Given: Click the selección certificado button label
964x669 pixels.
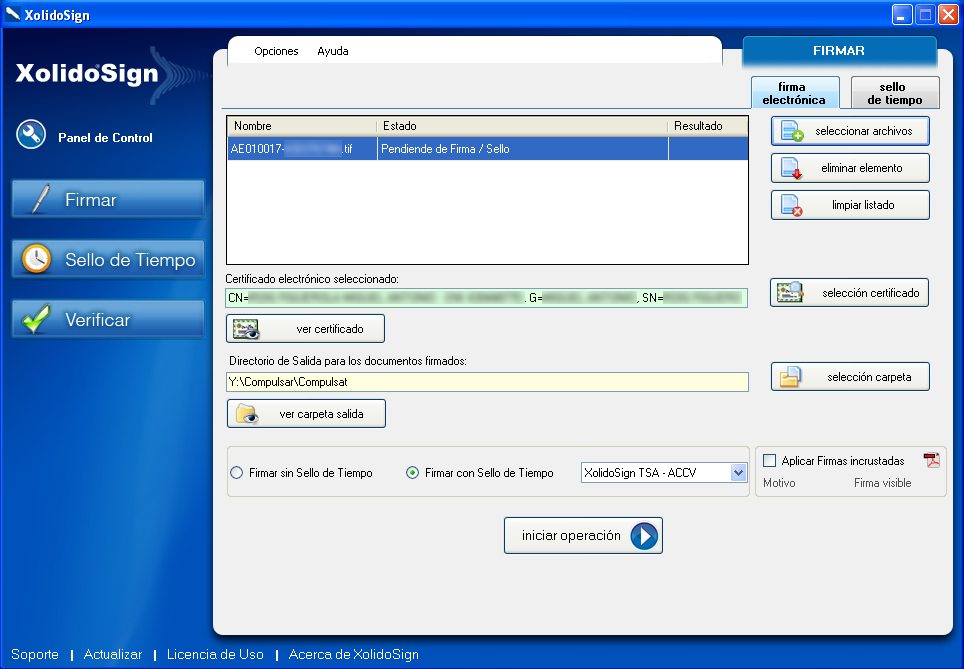Looking at the screenshot, I should (871, 293).
